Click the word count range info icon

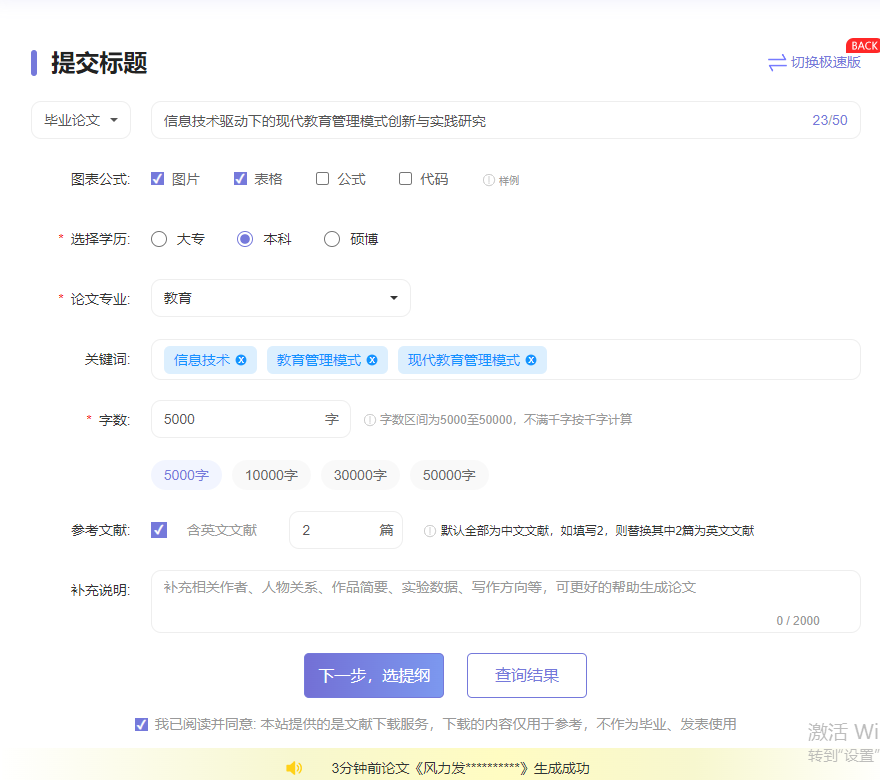click(370, 420)
